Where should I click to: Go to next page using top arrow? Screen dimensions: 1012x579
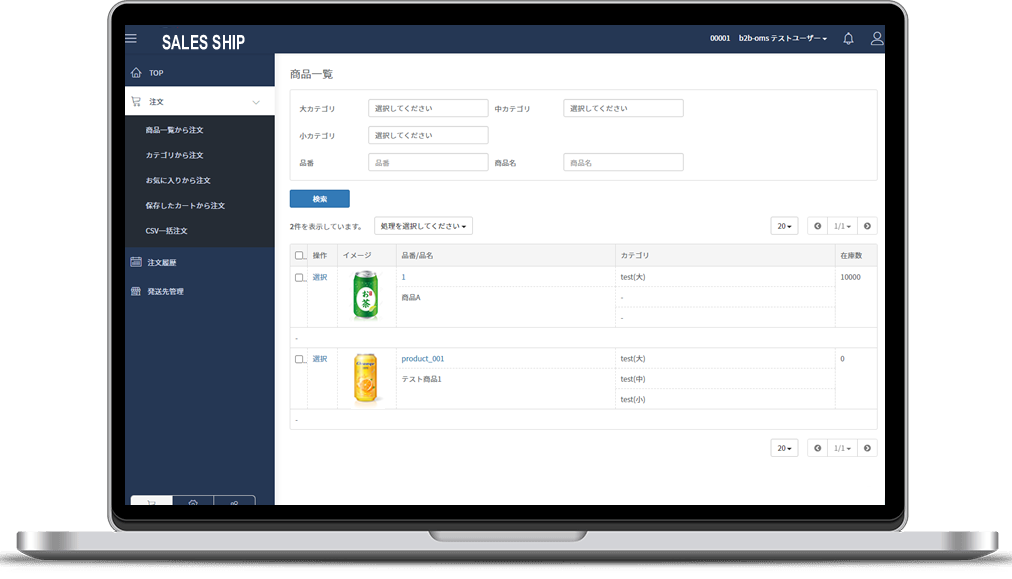867,226
